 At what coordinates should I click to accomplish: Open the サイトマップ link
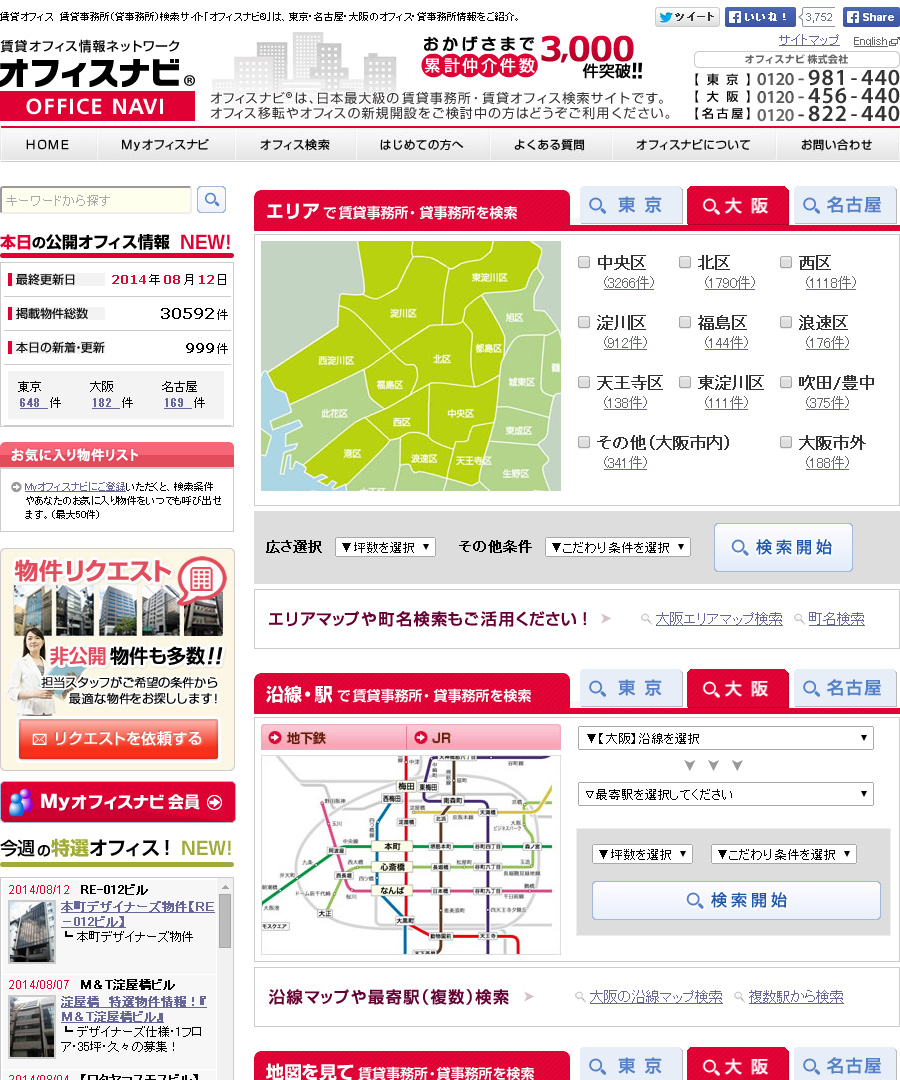809,40
